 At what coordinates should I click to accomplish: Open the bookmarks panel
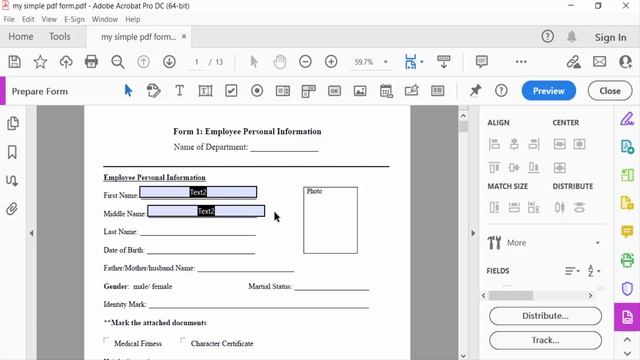12,152
